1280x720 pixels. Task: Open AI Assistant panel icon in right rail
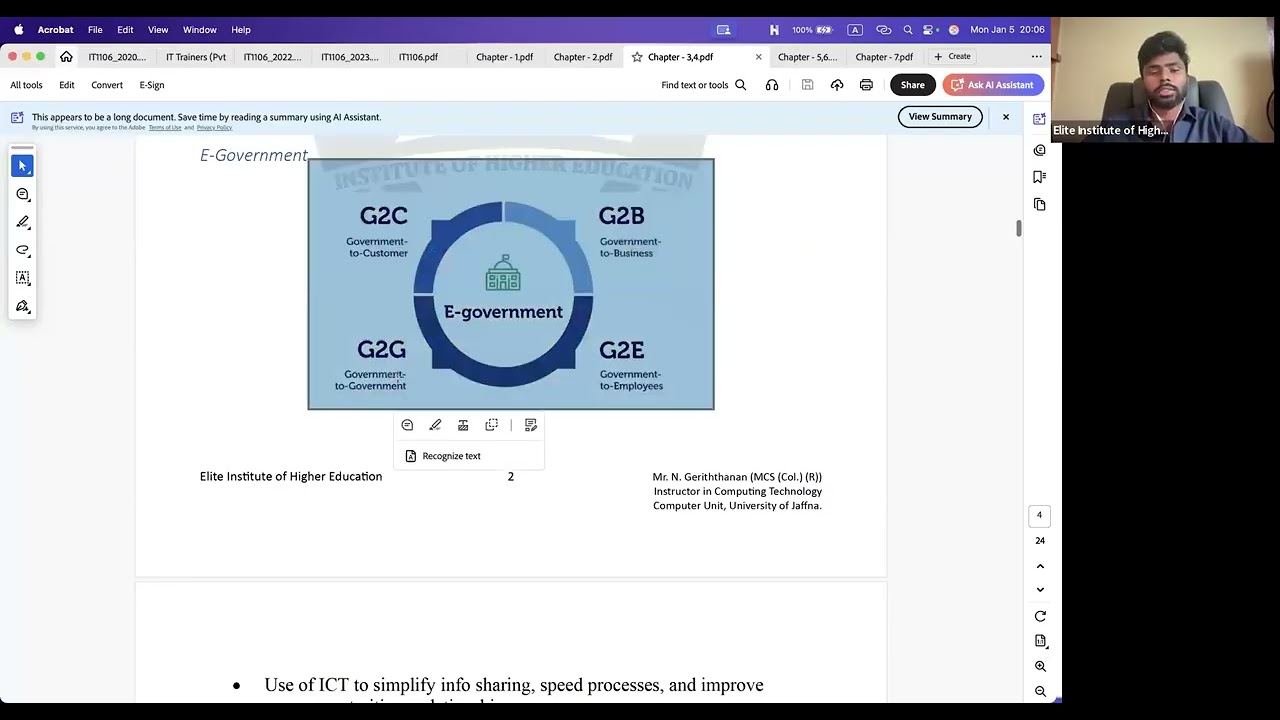pos(1040,119)
